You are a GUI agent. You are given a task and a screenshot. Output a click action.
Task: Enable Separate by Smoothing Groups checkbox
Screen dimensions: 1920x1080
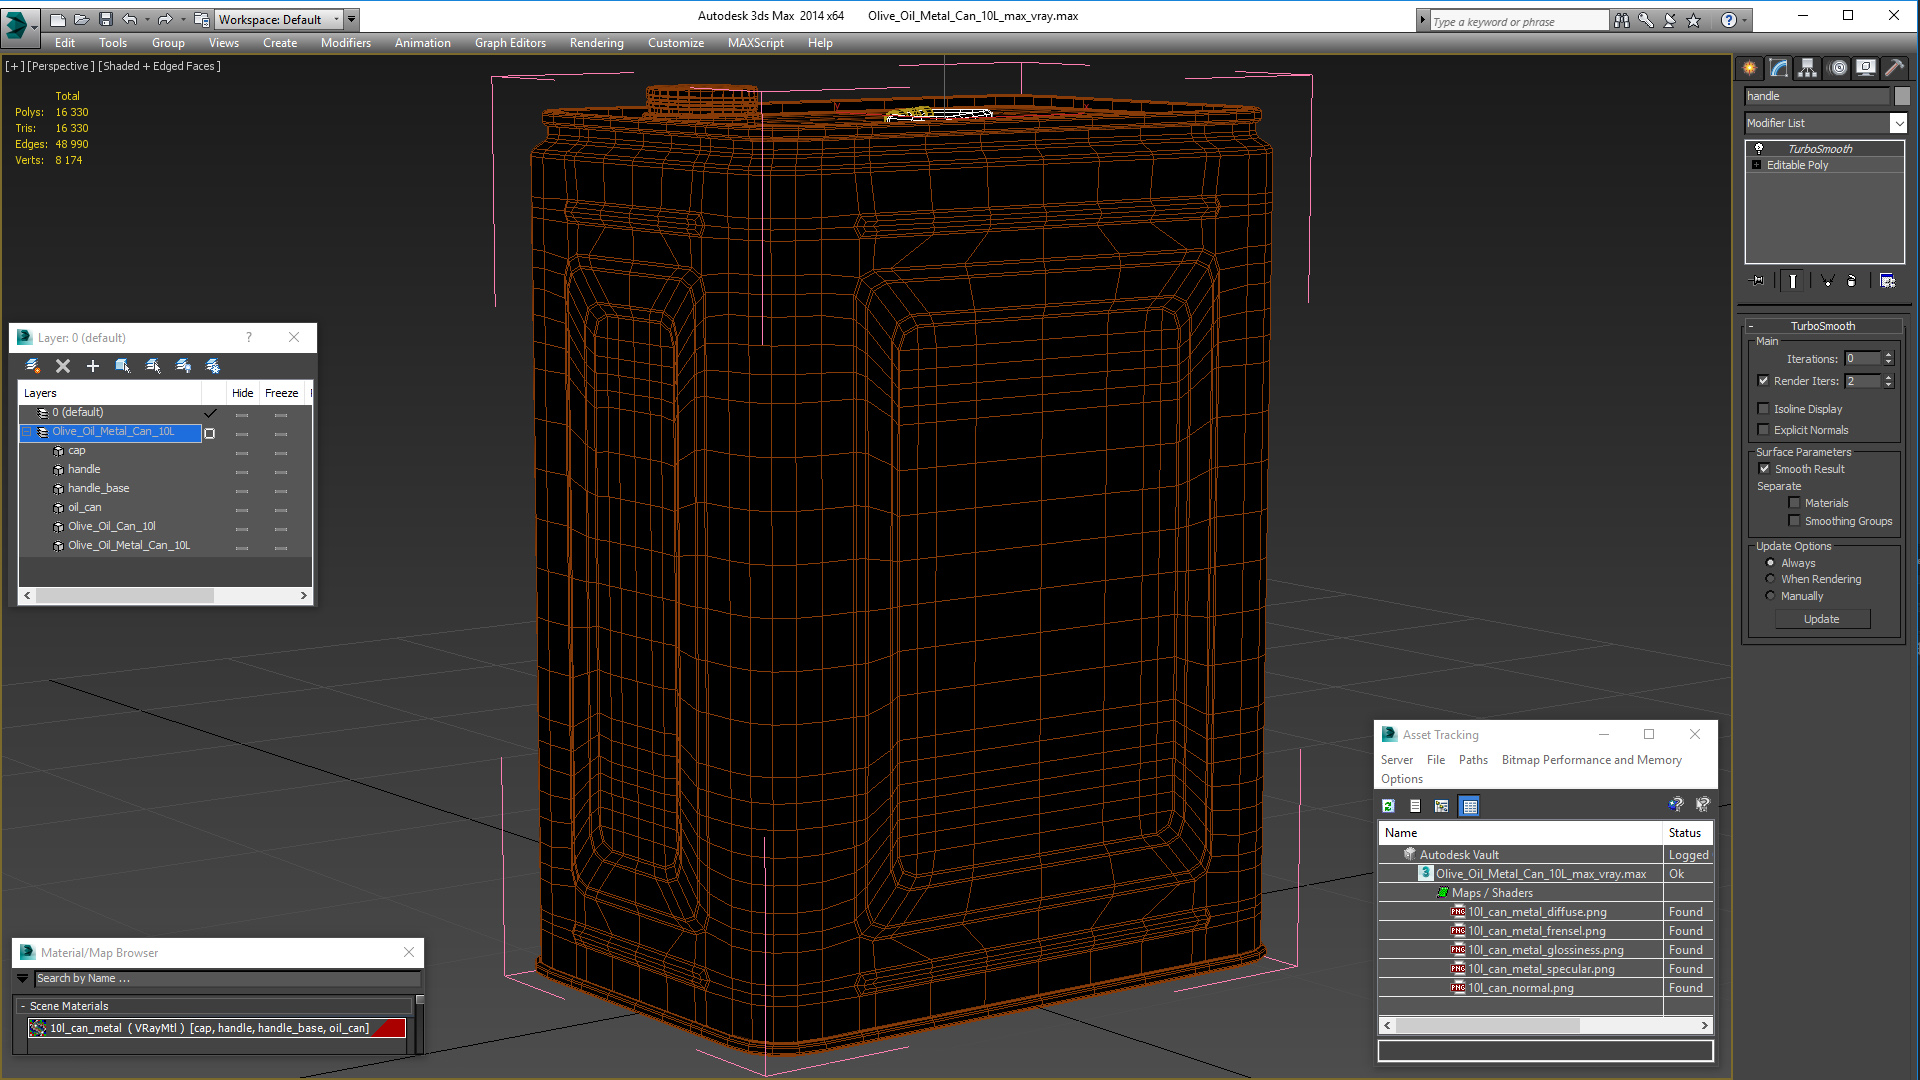1795,521
